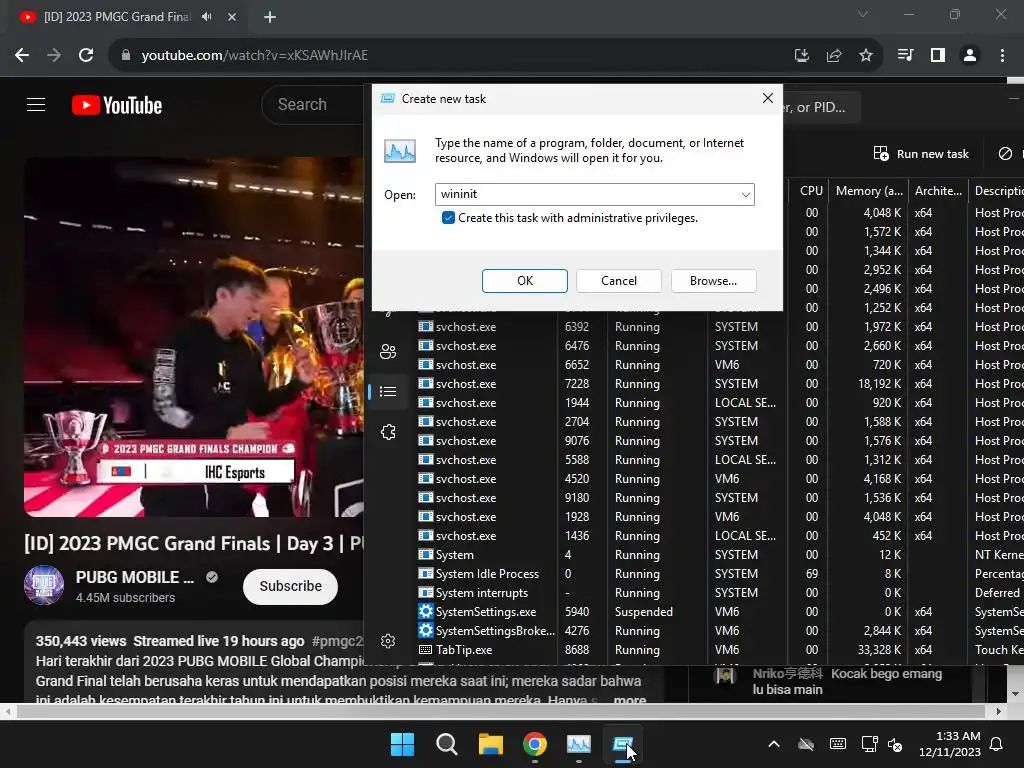
Task: Sort by the Architecture column header
Action: point(938,191)
